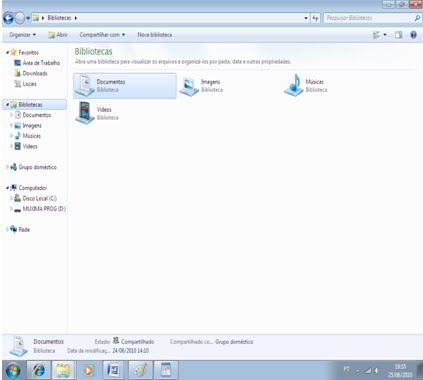423x380 pixels.
Task: Open Downloads in Favoritos
Action: (x=31, y=73)
